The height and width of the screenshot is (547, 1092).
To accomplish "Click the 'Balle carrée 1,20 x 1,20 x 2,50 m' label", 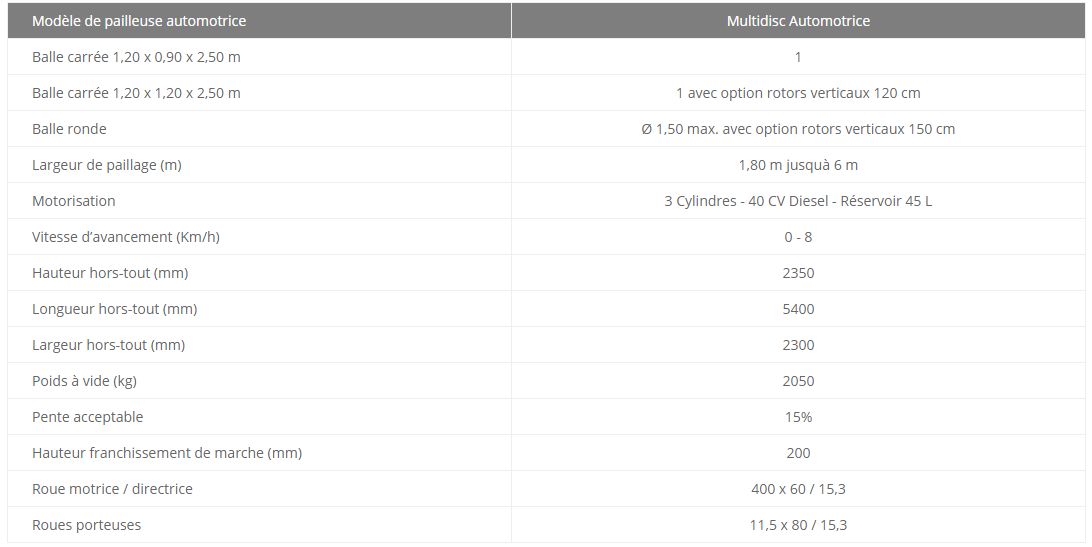I will pos(136,93).
